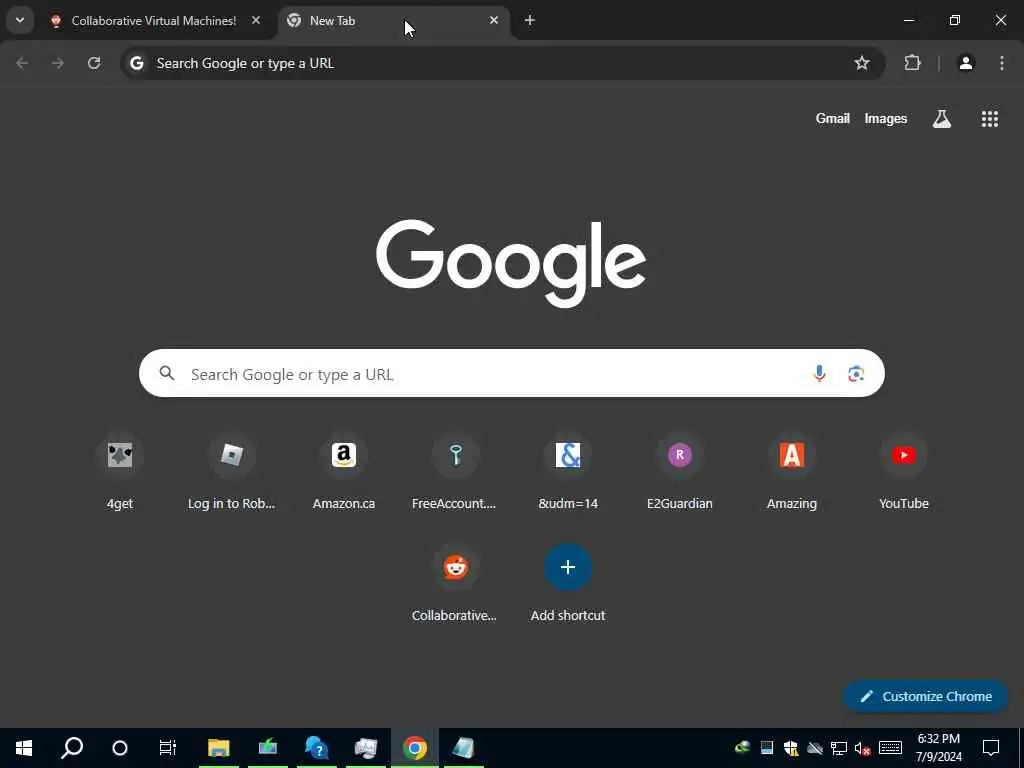Open Cortana circle on taskbar

click(x=120, y=748)
